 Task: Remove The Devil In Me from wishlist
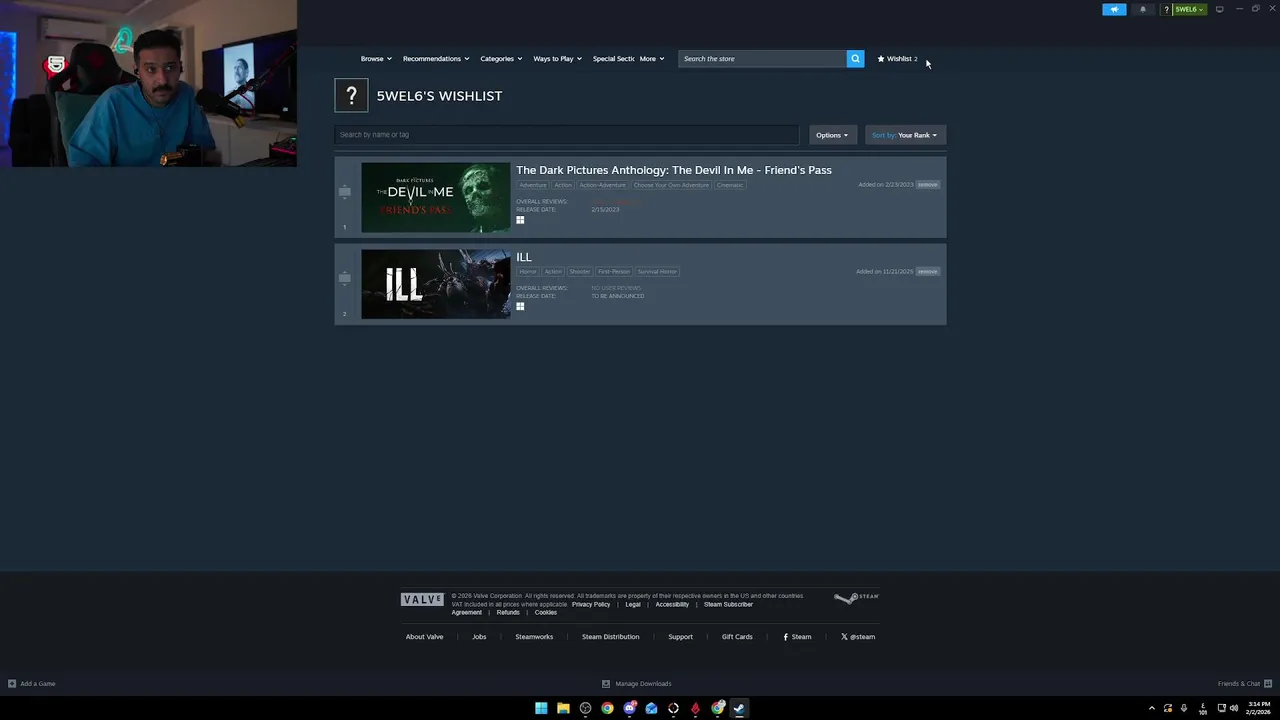pos(928,185)
